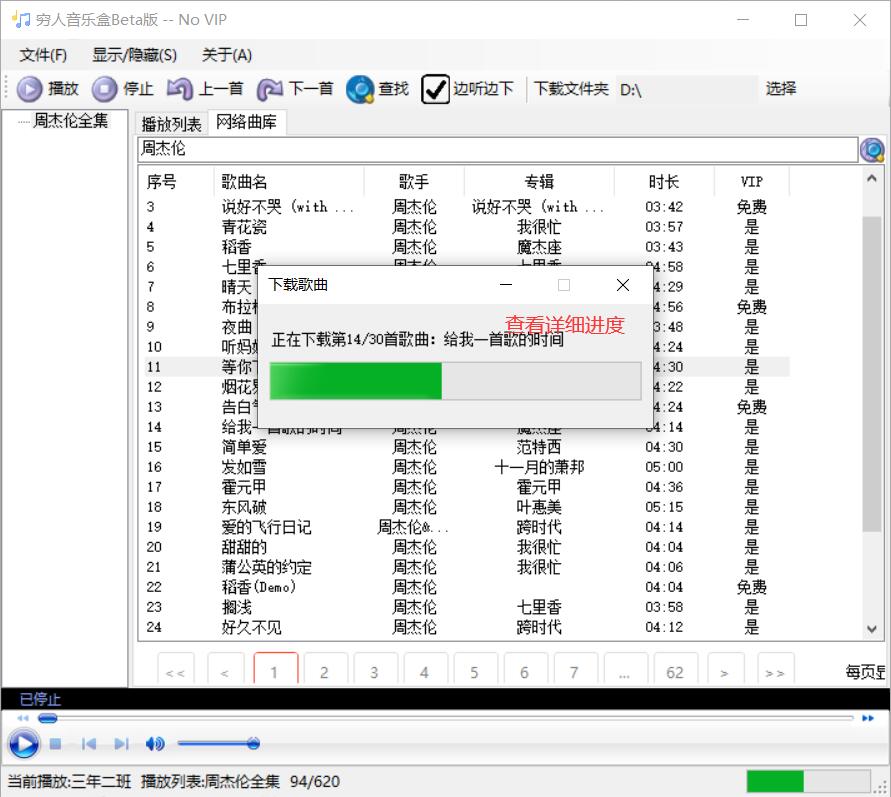This screenshot has height=797, width=891.
Task: Sort by the 专辑 column header
Action: 539,182
